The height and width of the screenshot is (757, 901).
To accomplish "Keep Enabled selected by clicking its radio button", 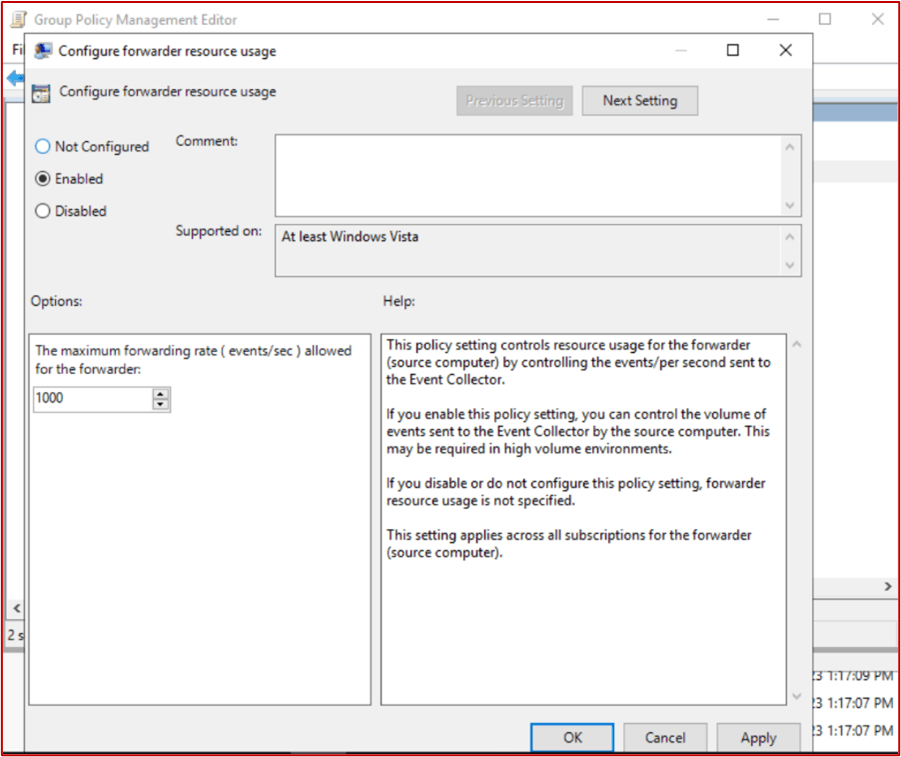I will tap(41, 178).
